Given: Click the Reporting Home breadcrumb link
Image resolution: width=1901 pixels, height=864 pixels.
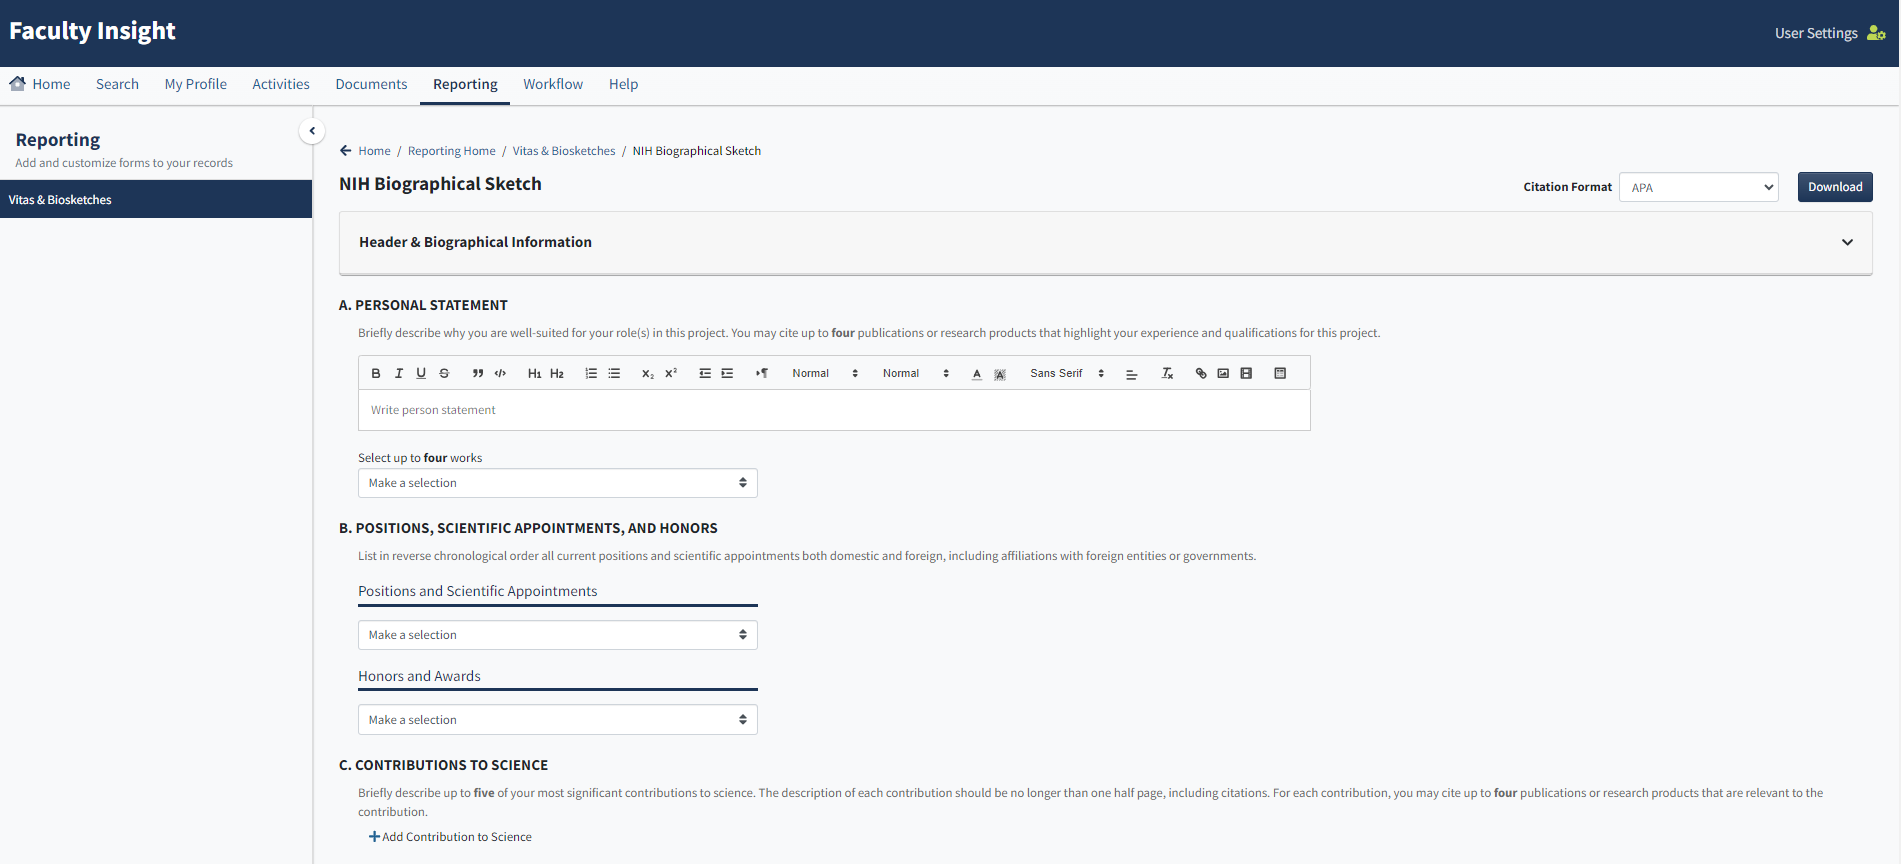Looking at the screenshot, I should pyautogui.click(x=451, y=151).
